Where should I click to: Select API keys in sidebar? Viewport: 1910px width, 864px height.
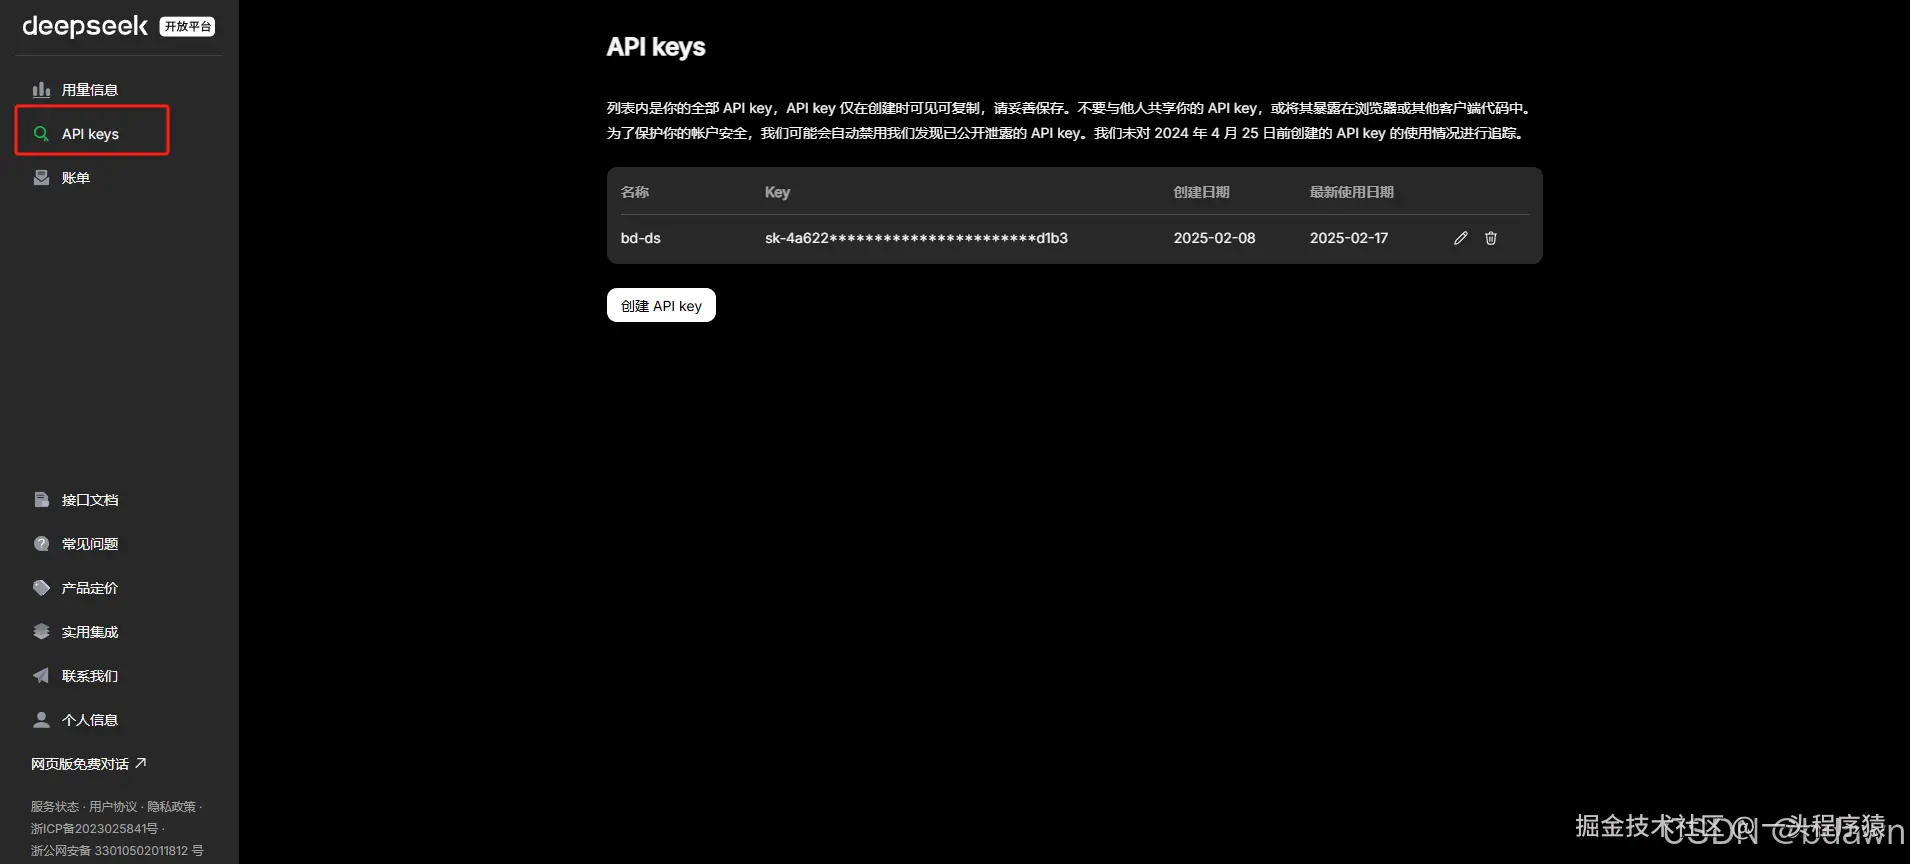pyautogui.click(x=92, y=134)
